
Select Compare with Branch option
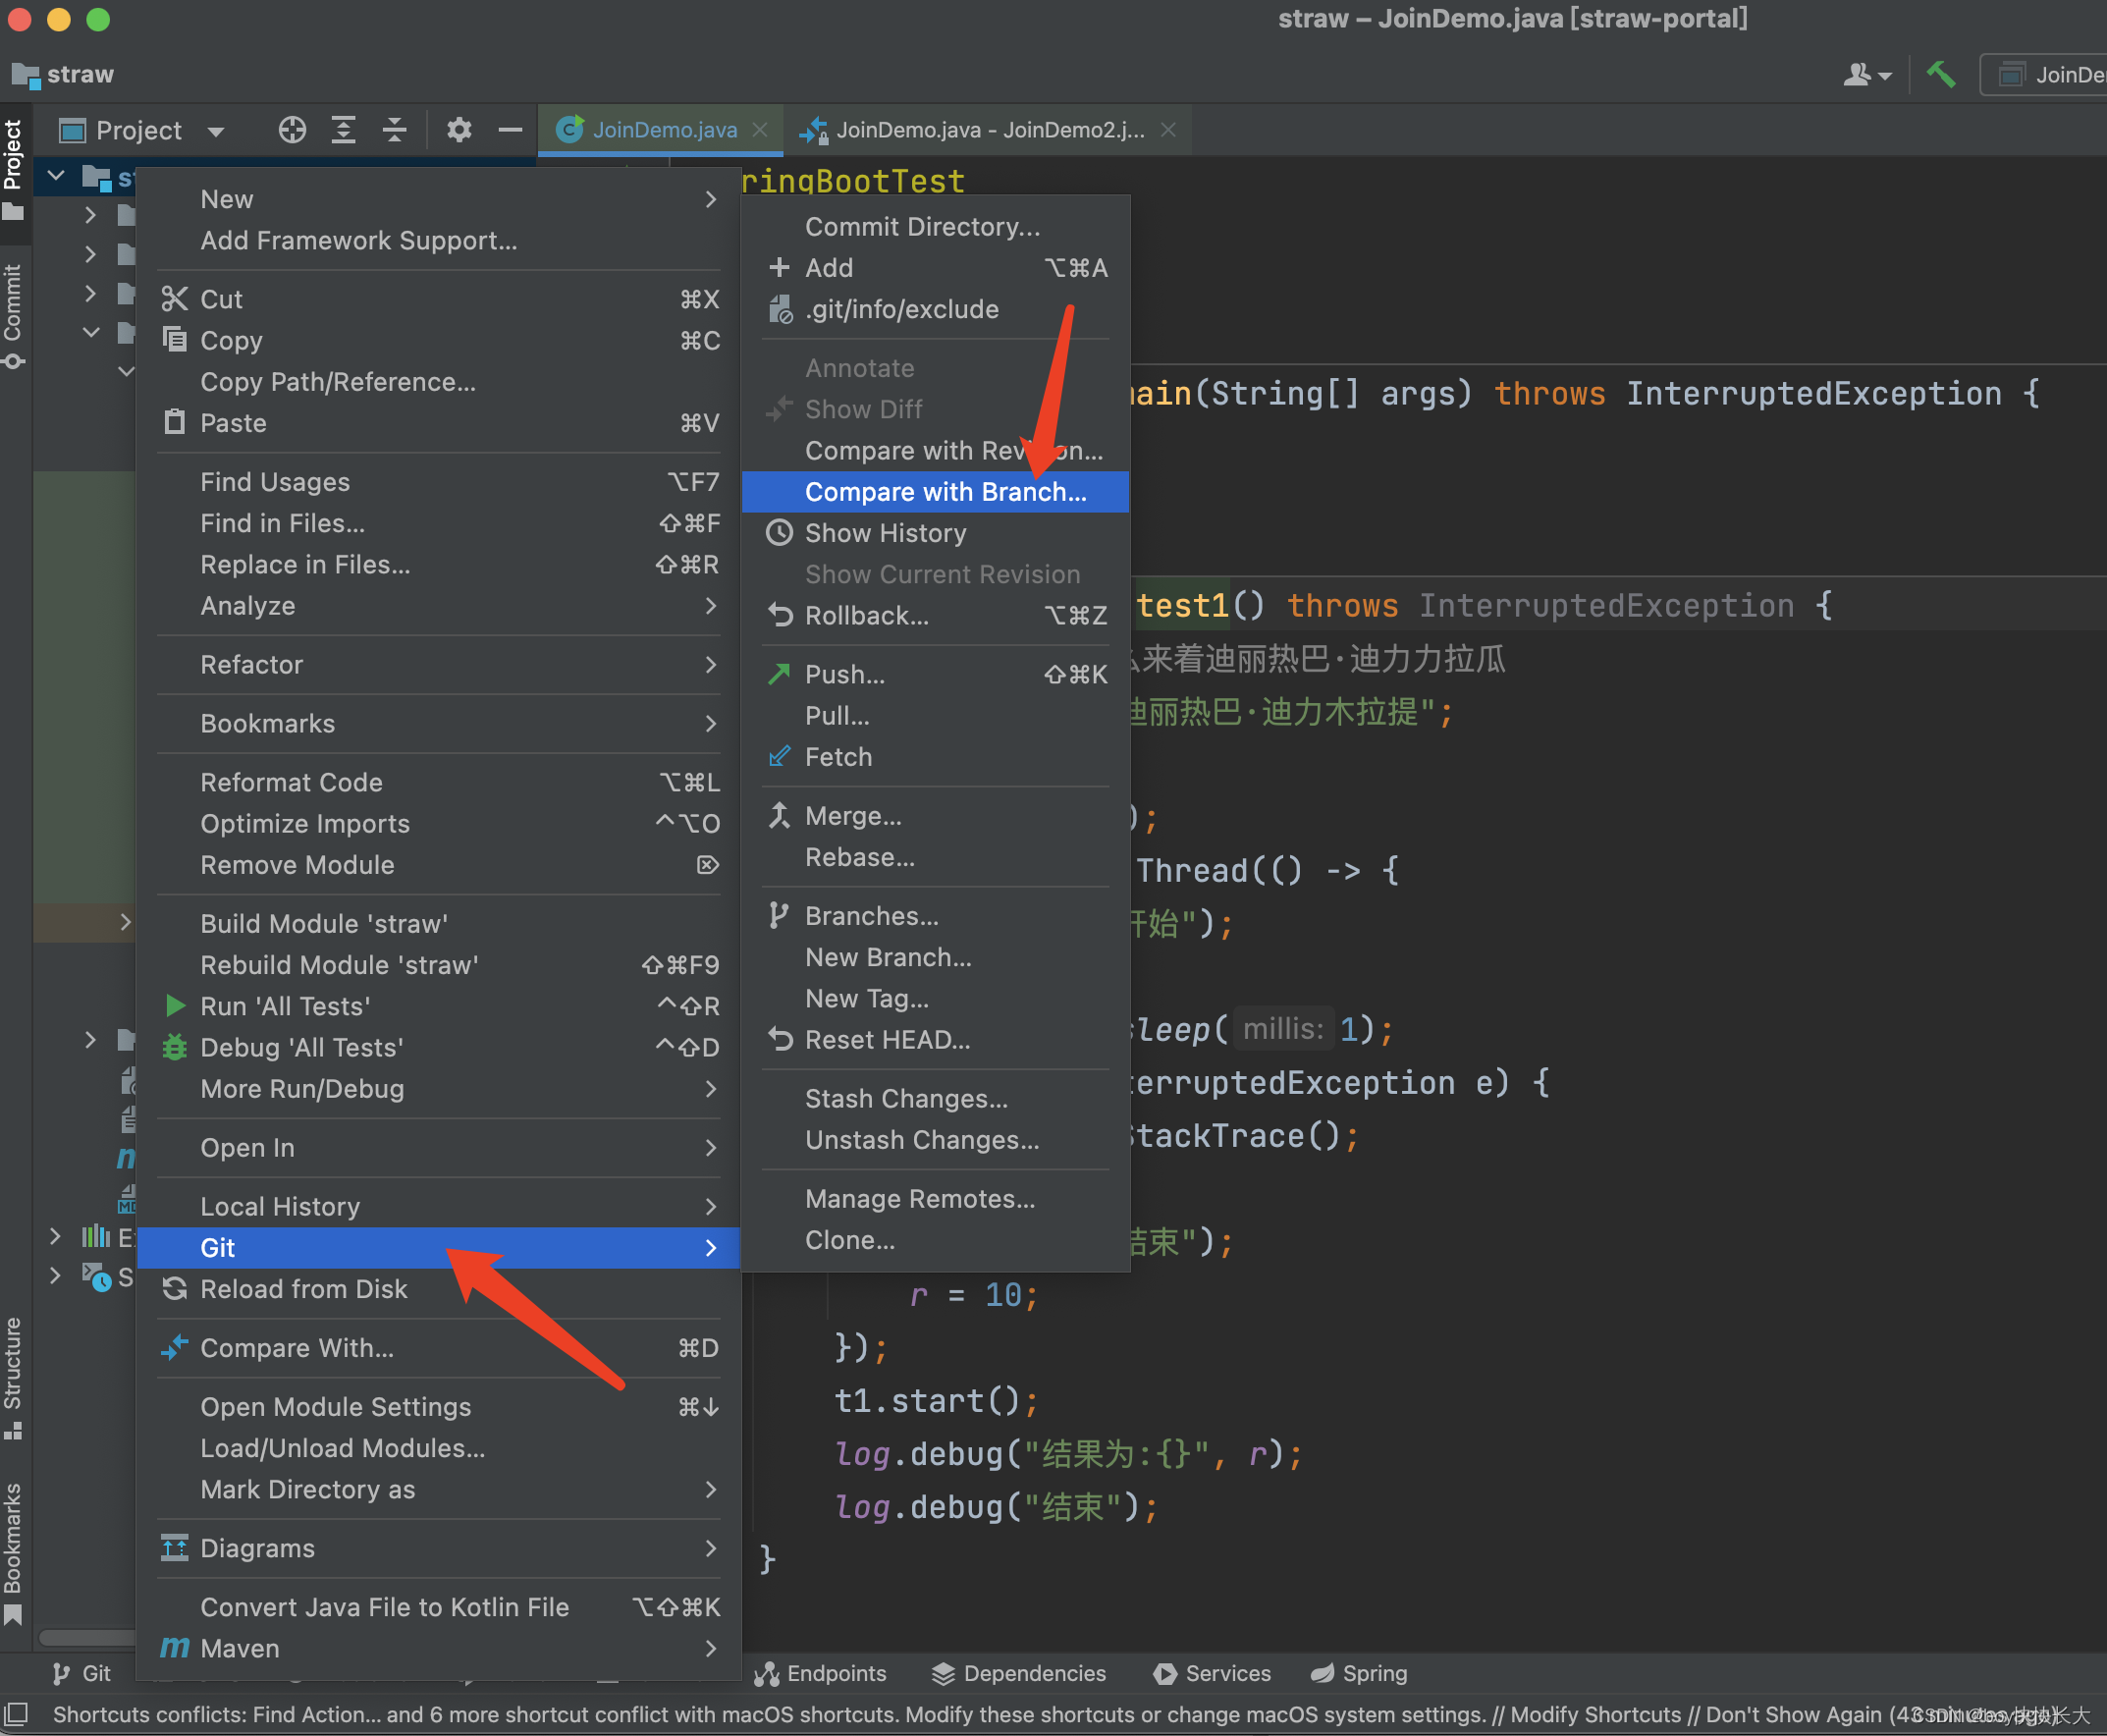coord(945,492)
